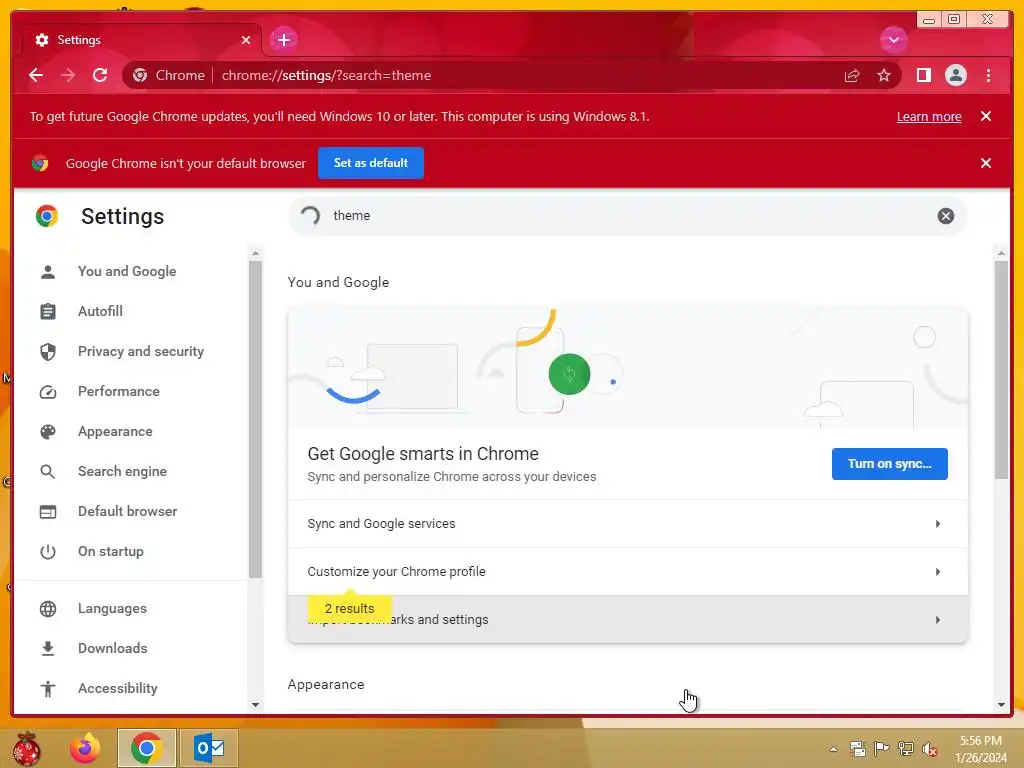Open On startup section

click(x=110, y=551)
